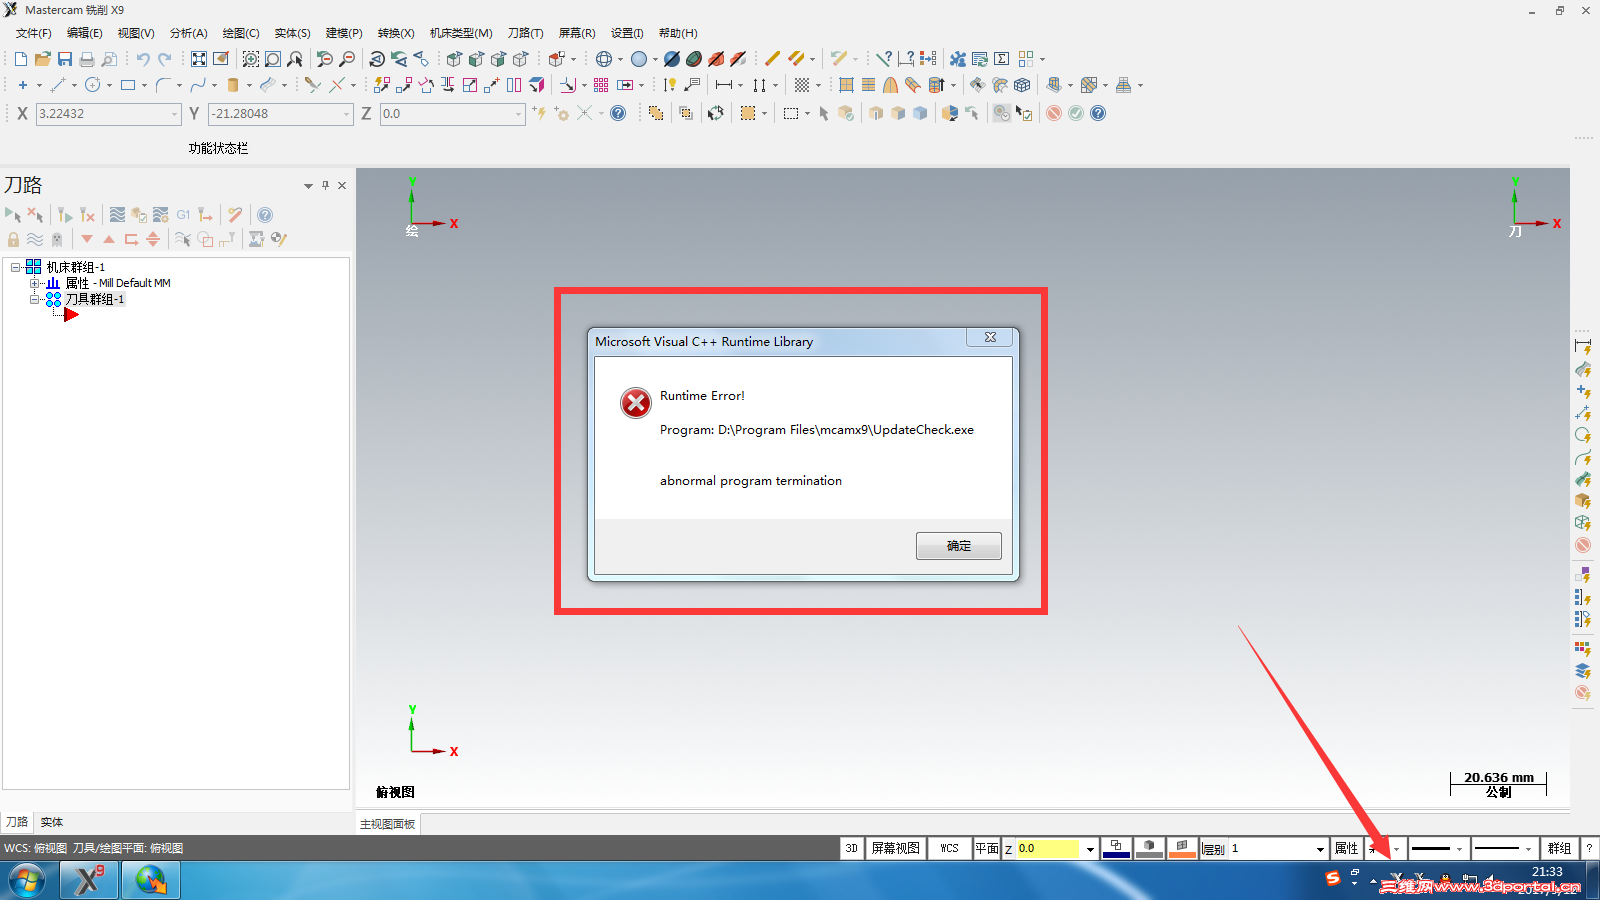The image size is (1600, 900).
Task: Select the Zoom window icon
Action: [251, 59]
